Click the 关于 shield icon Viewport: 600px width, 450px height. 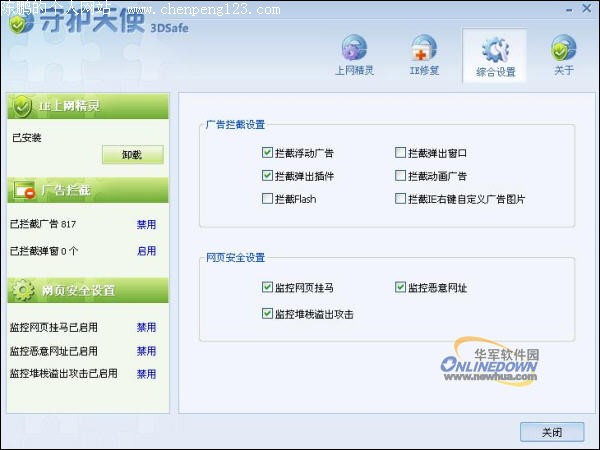(564, 50)
